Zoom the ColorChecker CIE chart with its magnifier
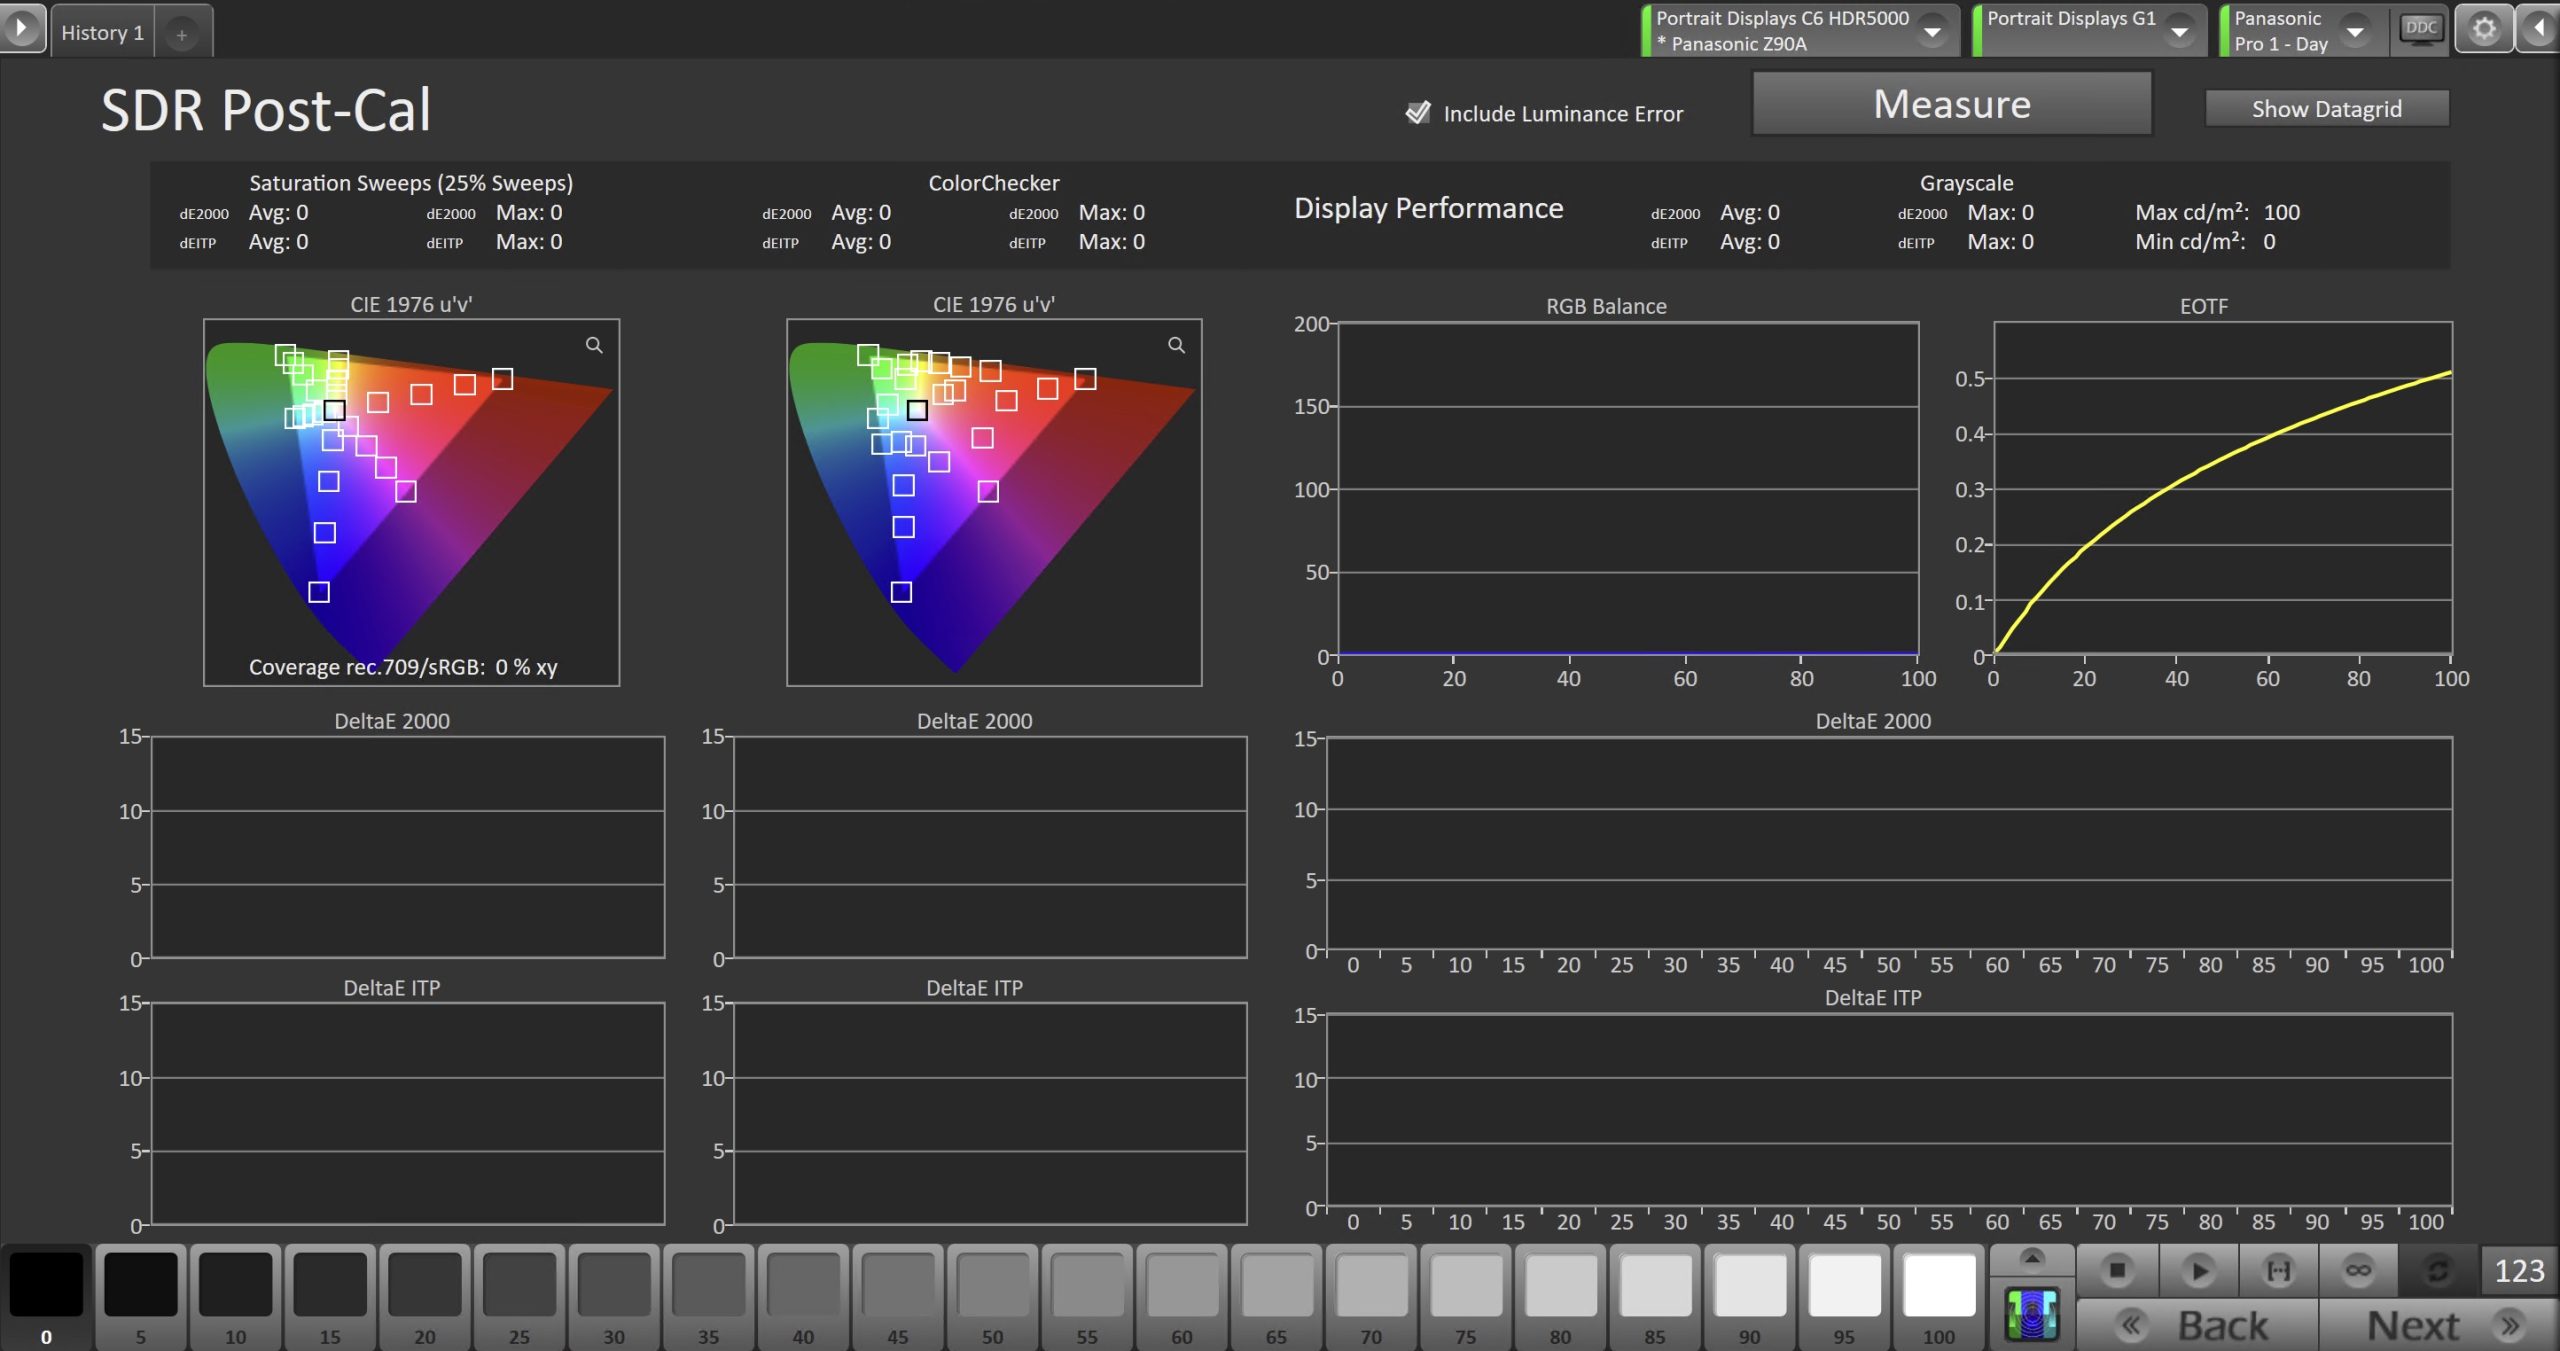The image size is (2560, 1351). coord(1176,345)
